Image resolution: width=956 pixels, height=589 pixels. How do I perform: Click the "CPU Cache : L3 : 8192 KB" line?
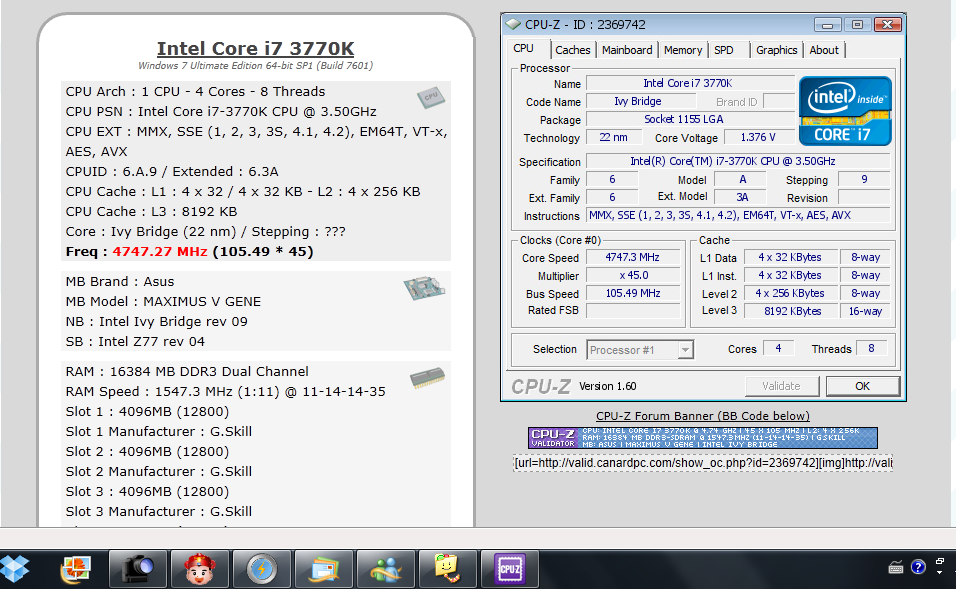pyautogui.click(x=151, y=212)
